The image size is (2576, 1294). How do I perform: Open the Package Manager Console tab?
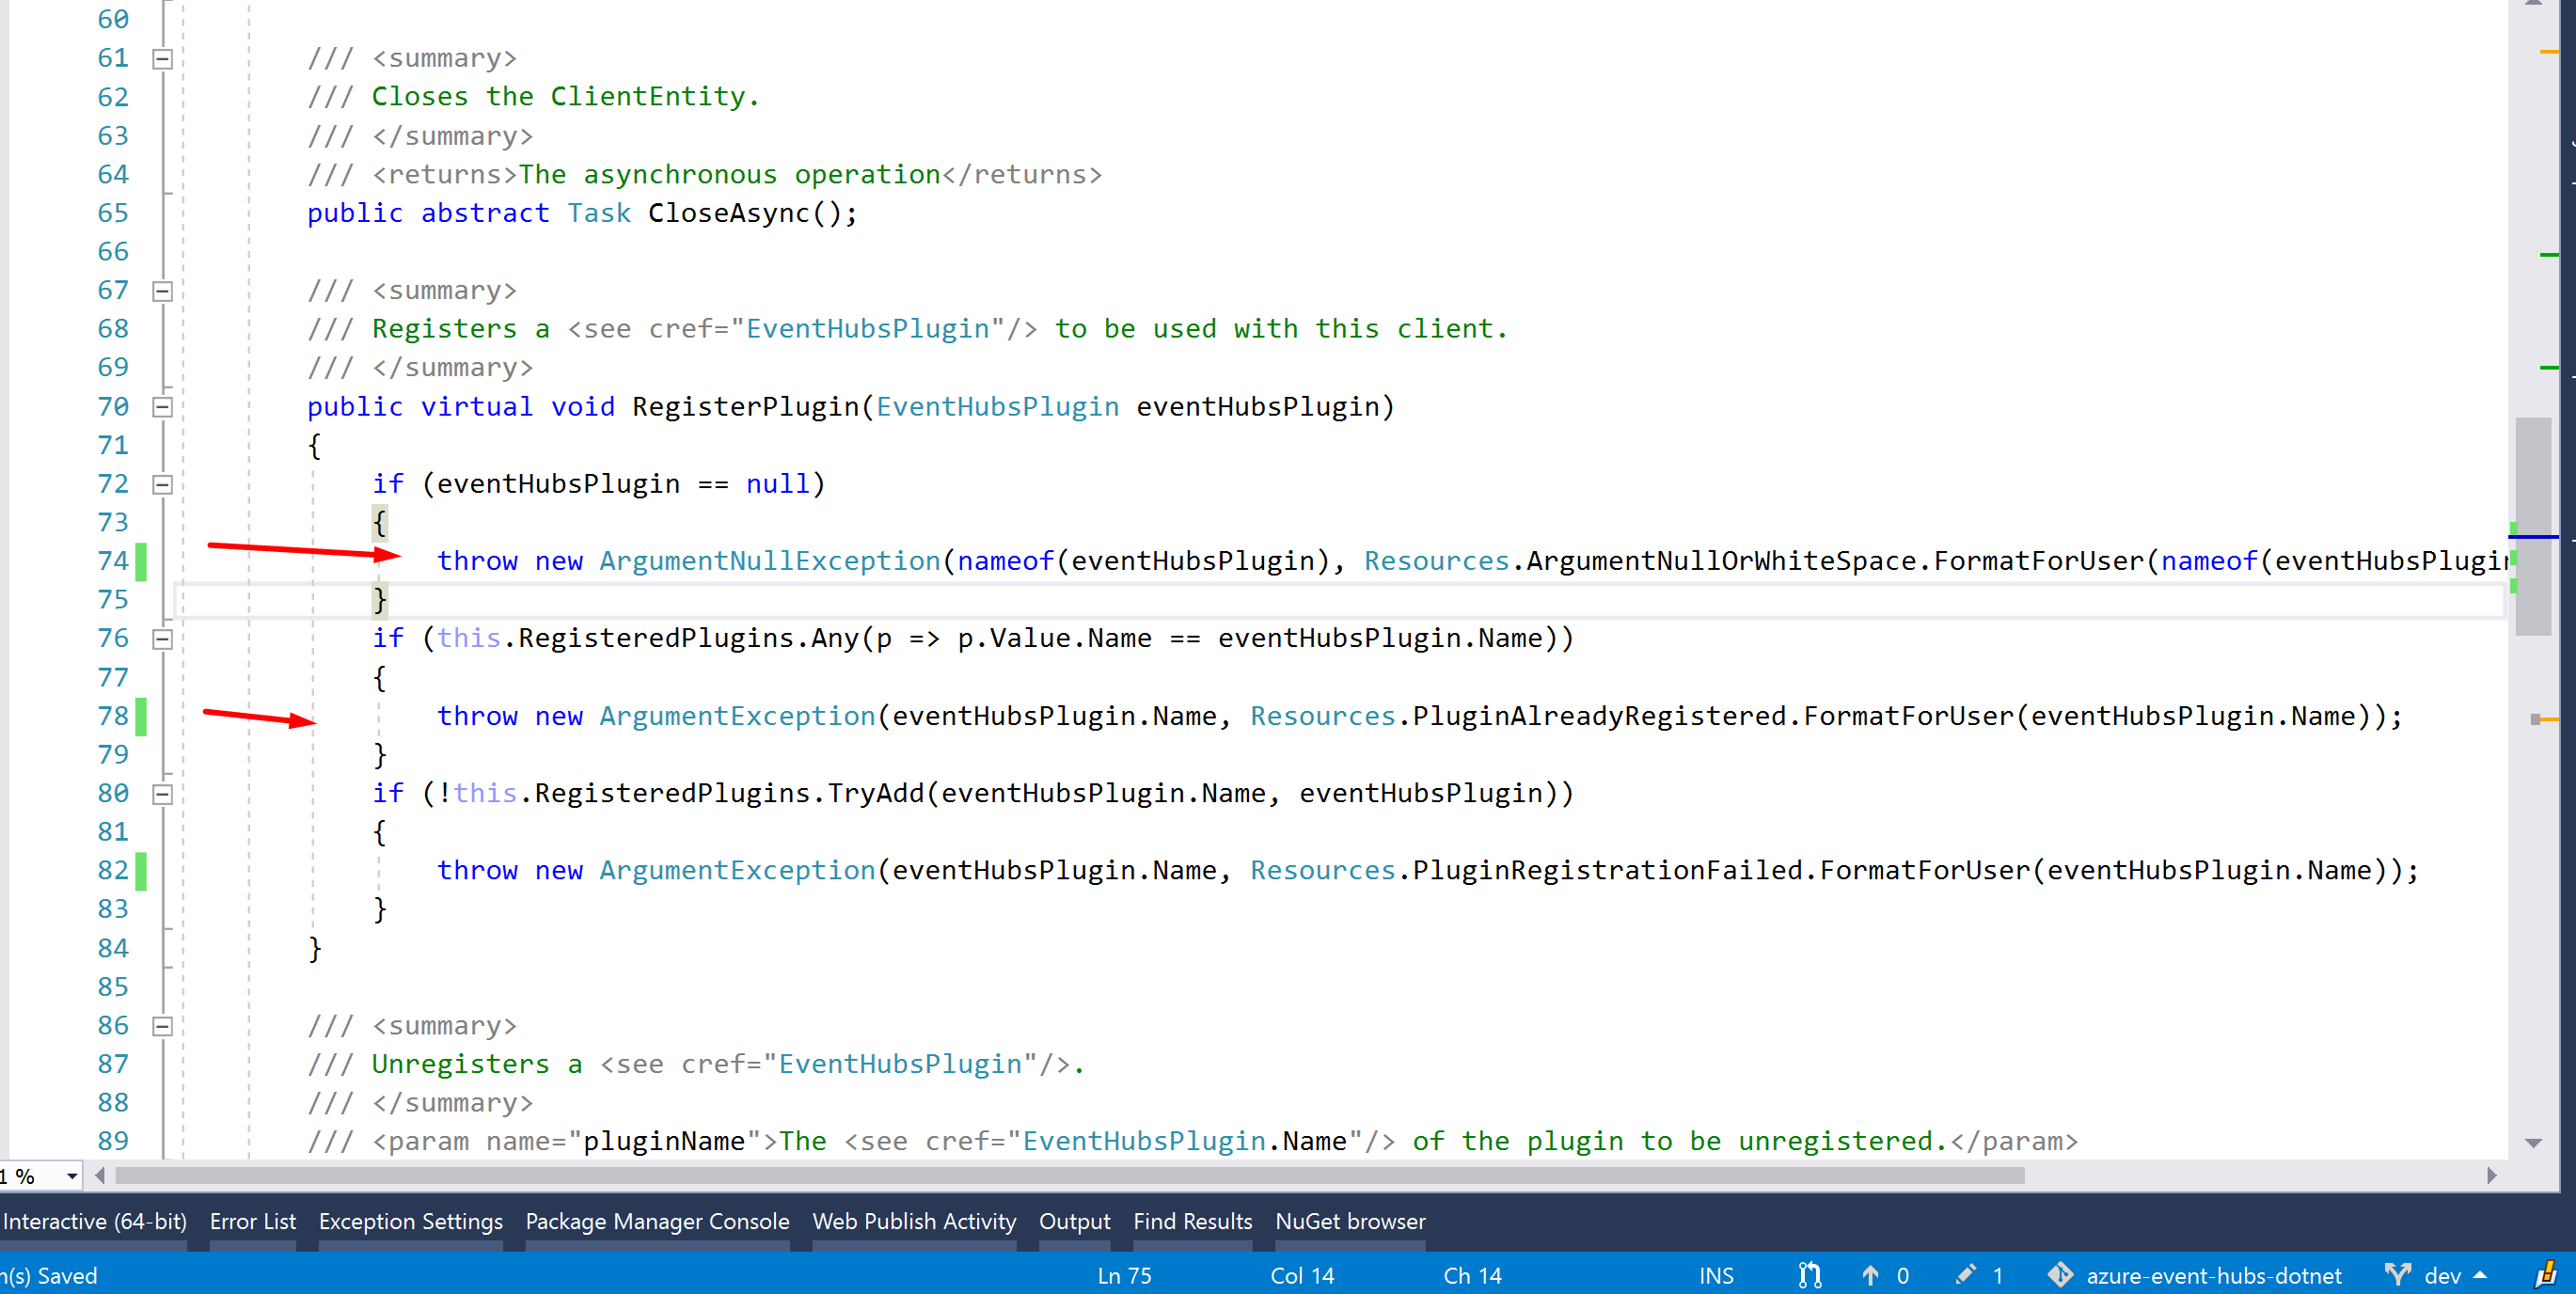[657, 1221]
